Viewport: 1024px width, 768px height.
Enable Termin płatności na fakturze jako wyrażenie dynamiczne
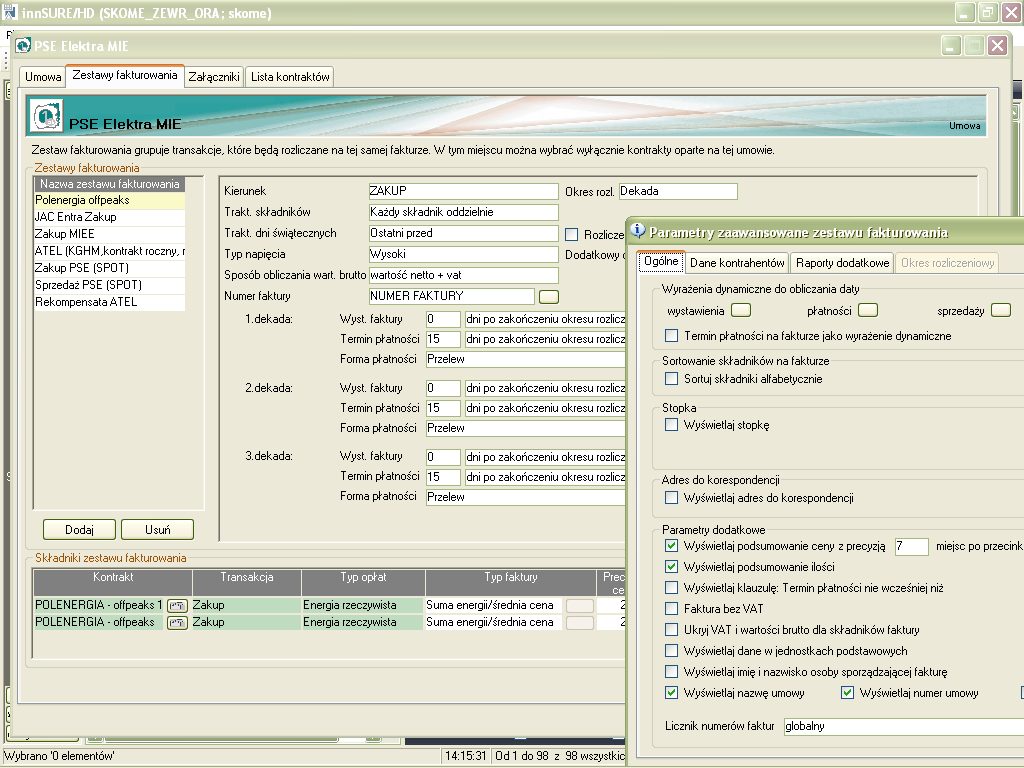coord(671,336)
